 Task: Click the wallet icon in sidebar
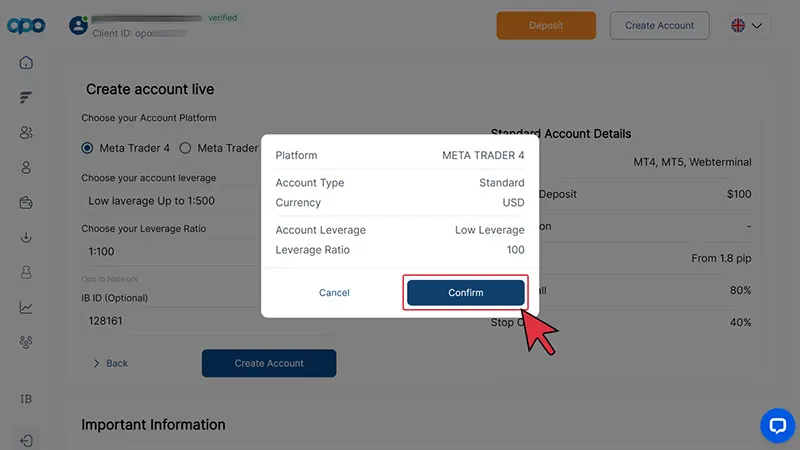pos(26,202)
